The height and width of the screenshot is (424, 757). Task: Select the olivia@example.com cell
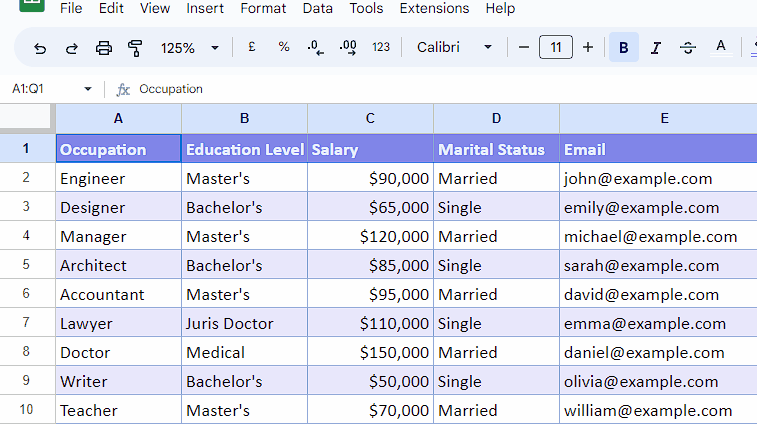point(659,381)
